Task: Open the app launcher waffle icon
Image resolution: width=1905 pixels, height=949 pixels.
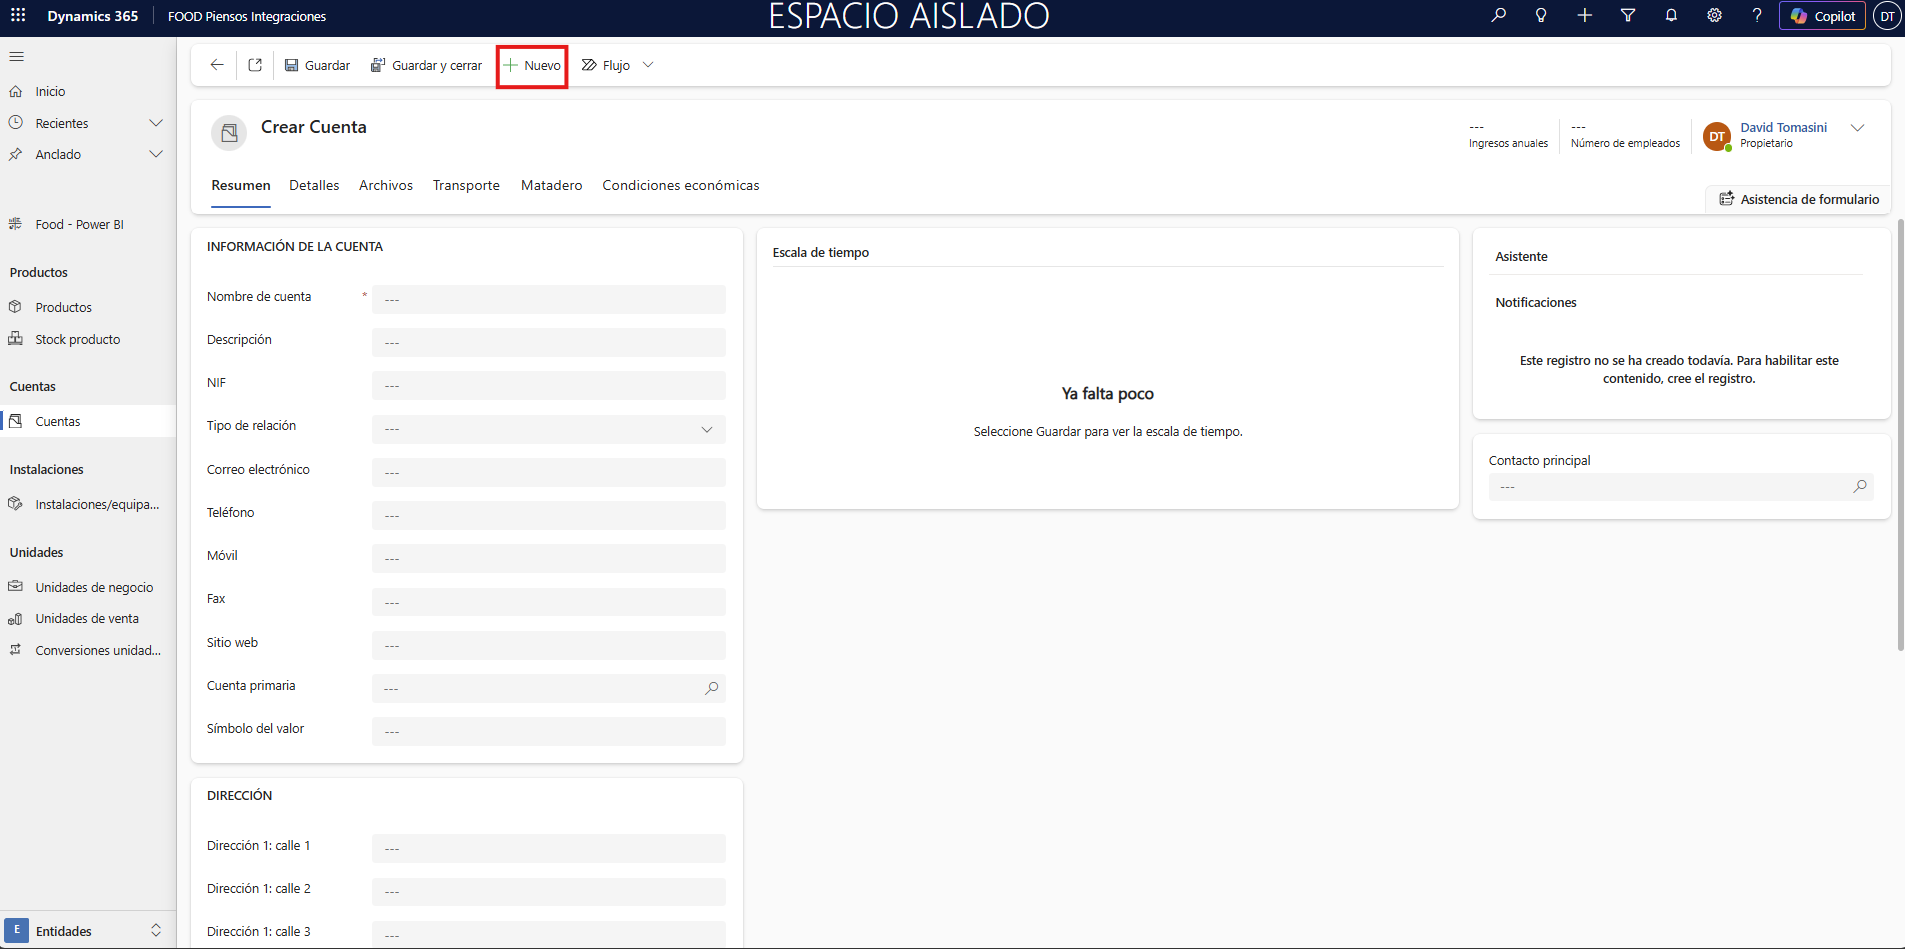Action: click(x=18, y=16)
